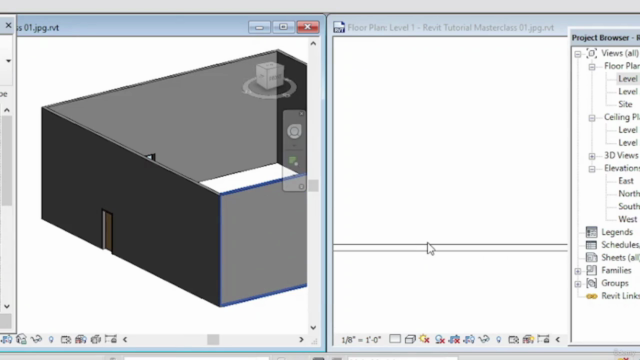Image resolution: width=640 pixels, height=360 pixels.
Task: Click the ViewCube in 3D view
Action: pos(270,76)
